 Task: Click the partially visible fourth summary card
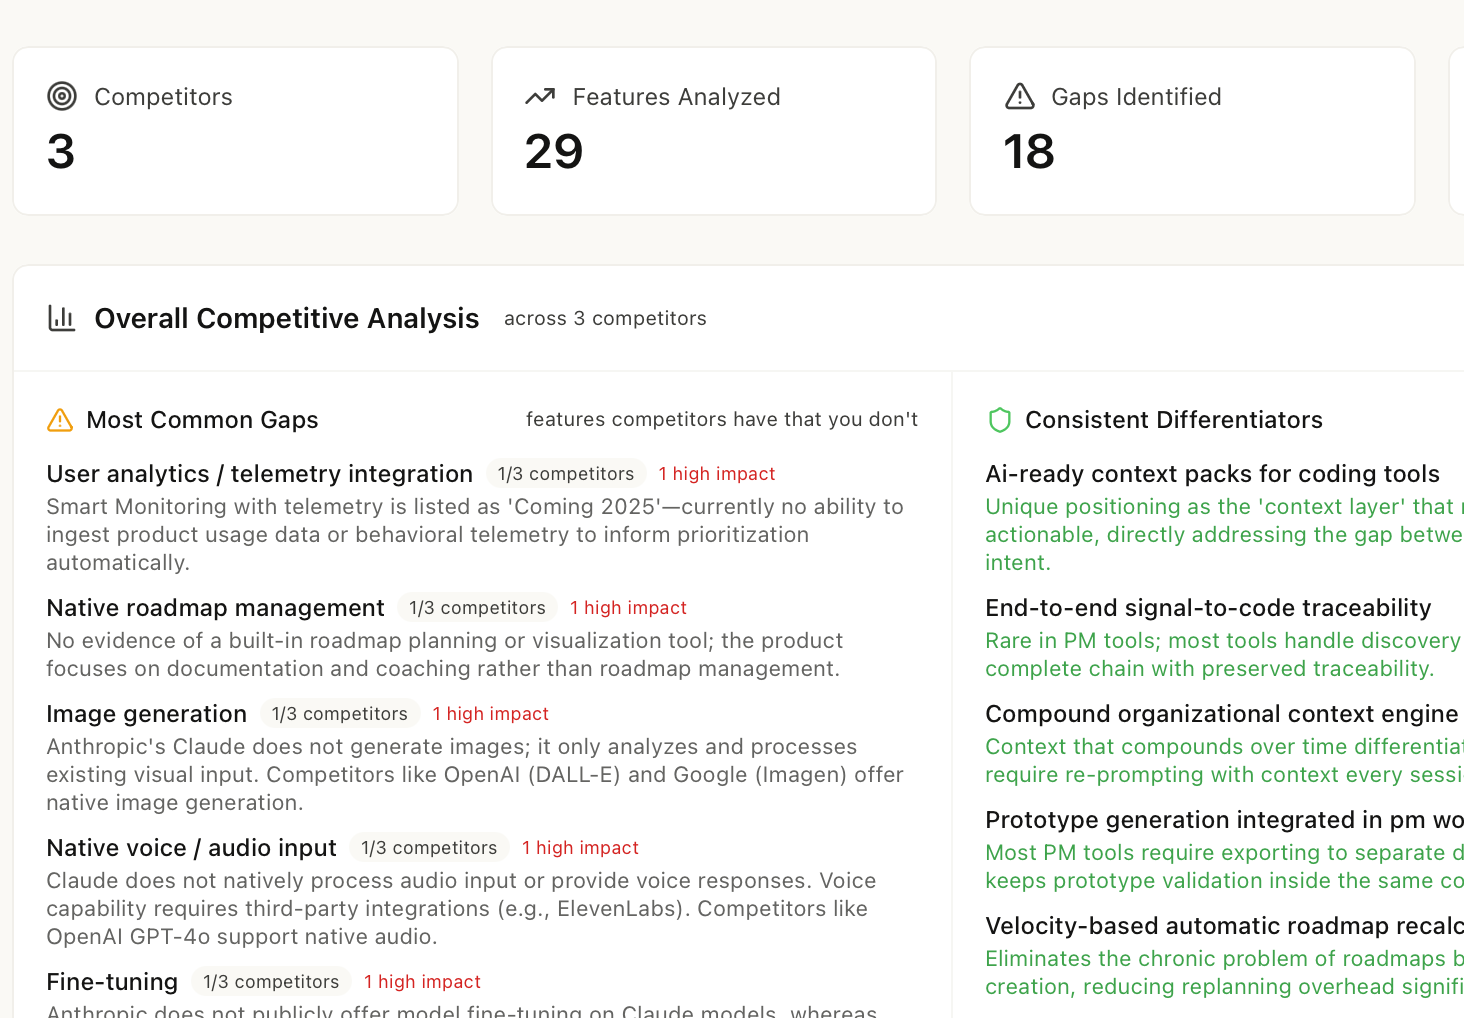(1457, 130)
